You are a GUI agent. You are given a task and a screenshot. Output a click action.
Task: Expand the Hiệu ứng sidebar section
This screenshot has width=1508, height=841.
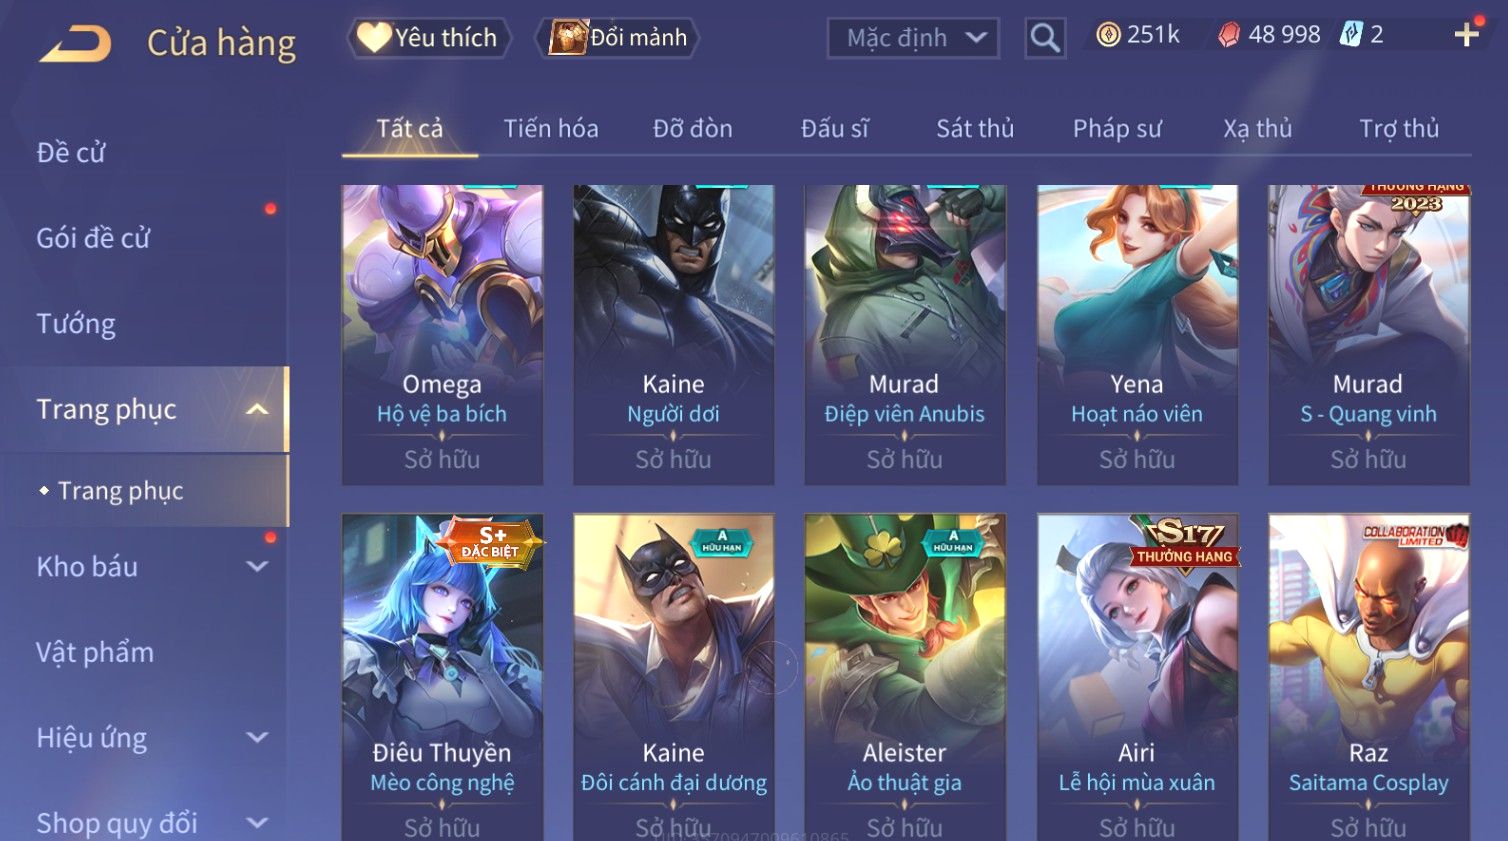[x=257, y=737]
